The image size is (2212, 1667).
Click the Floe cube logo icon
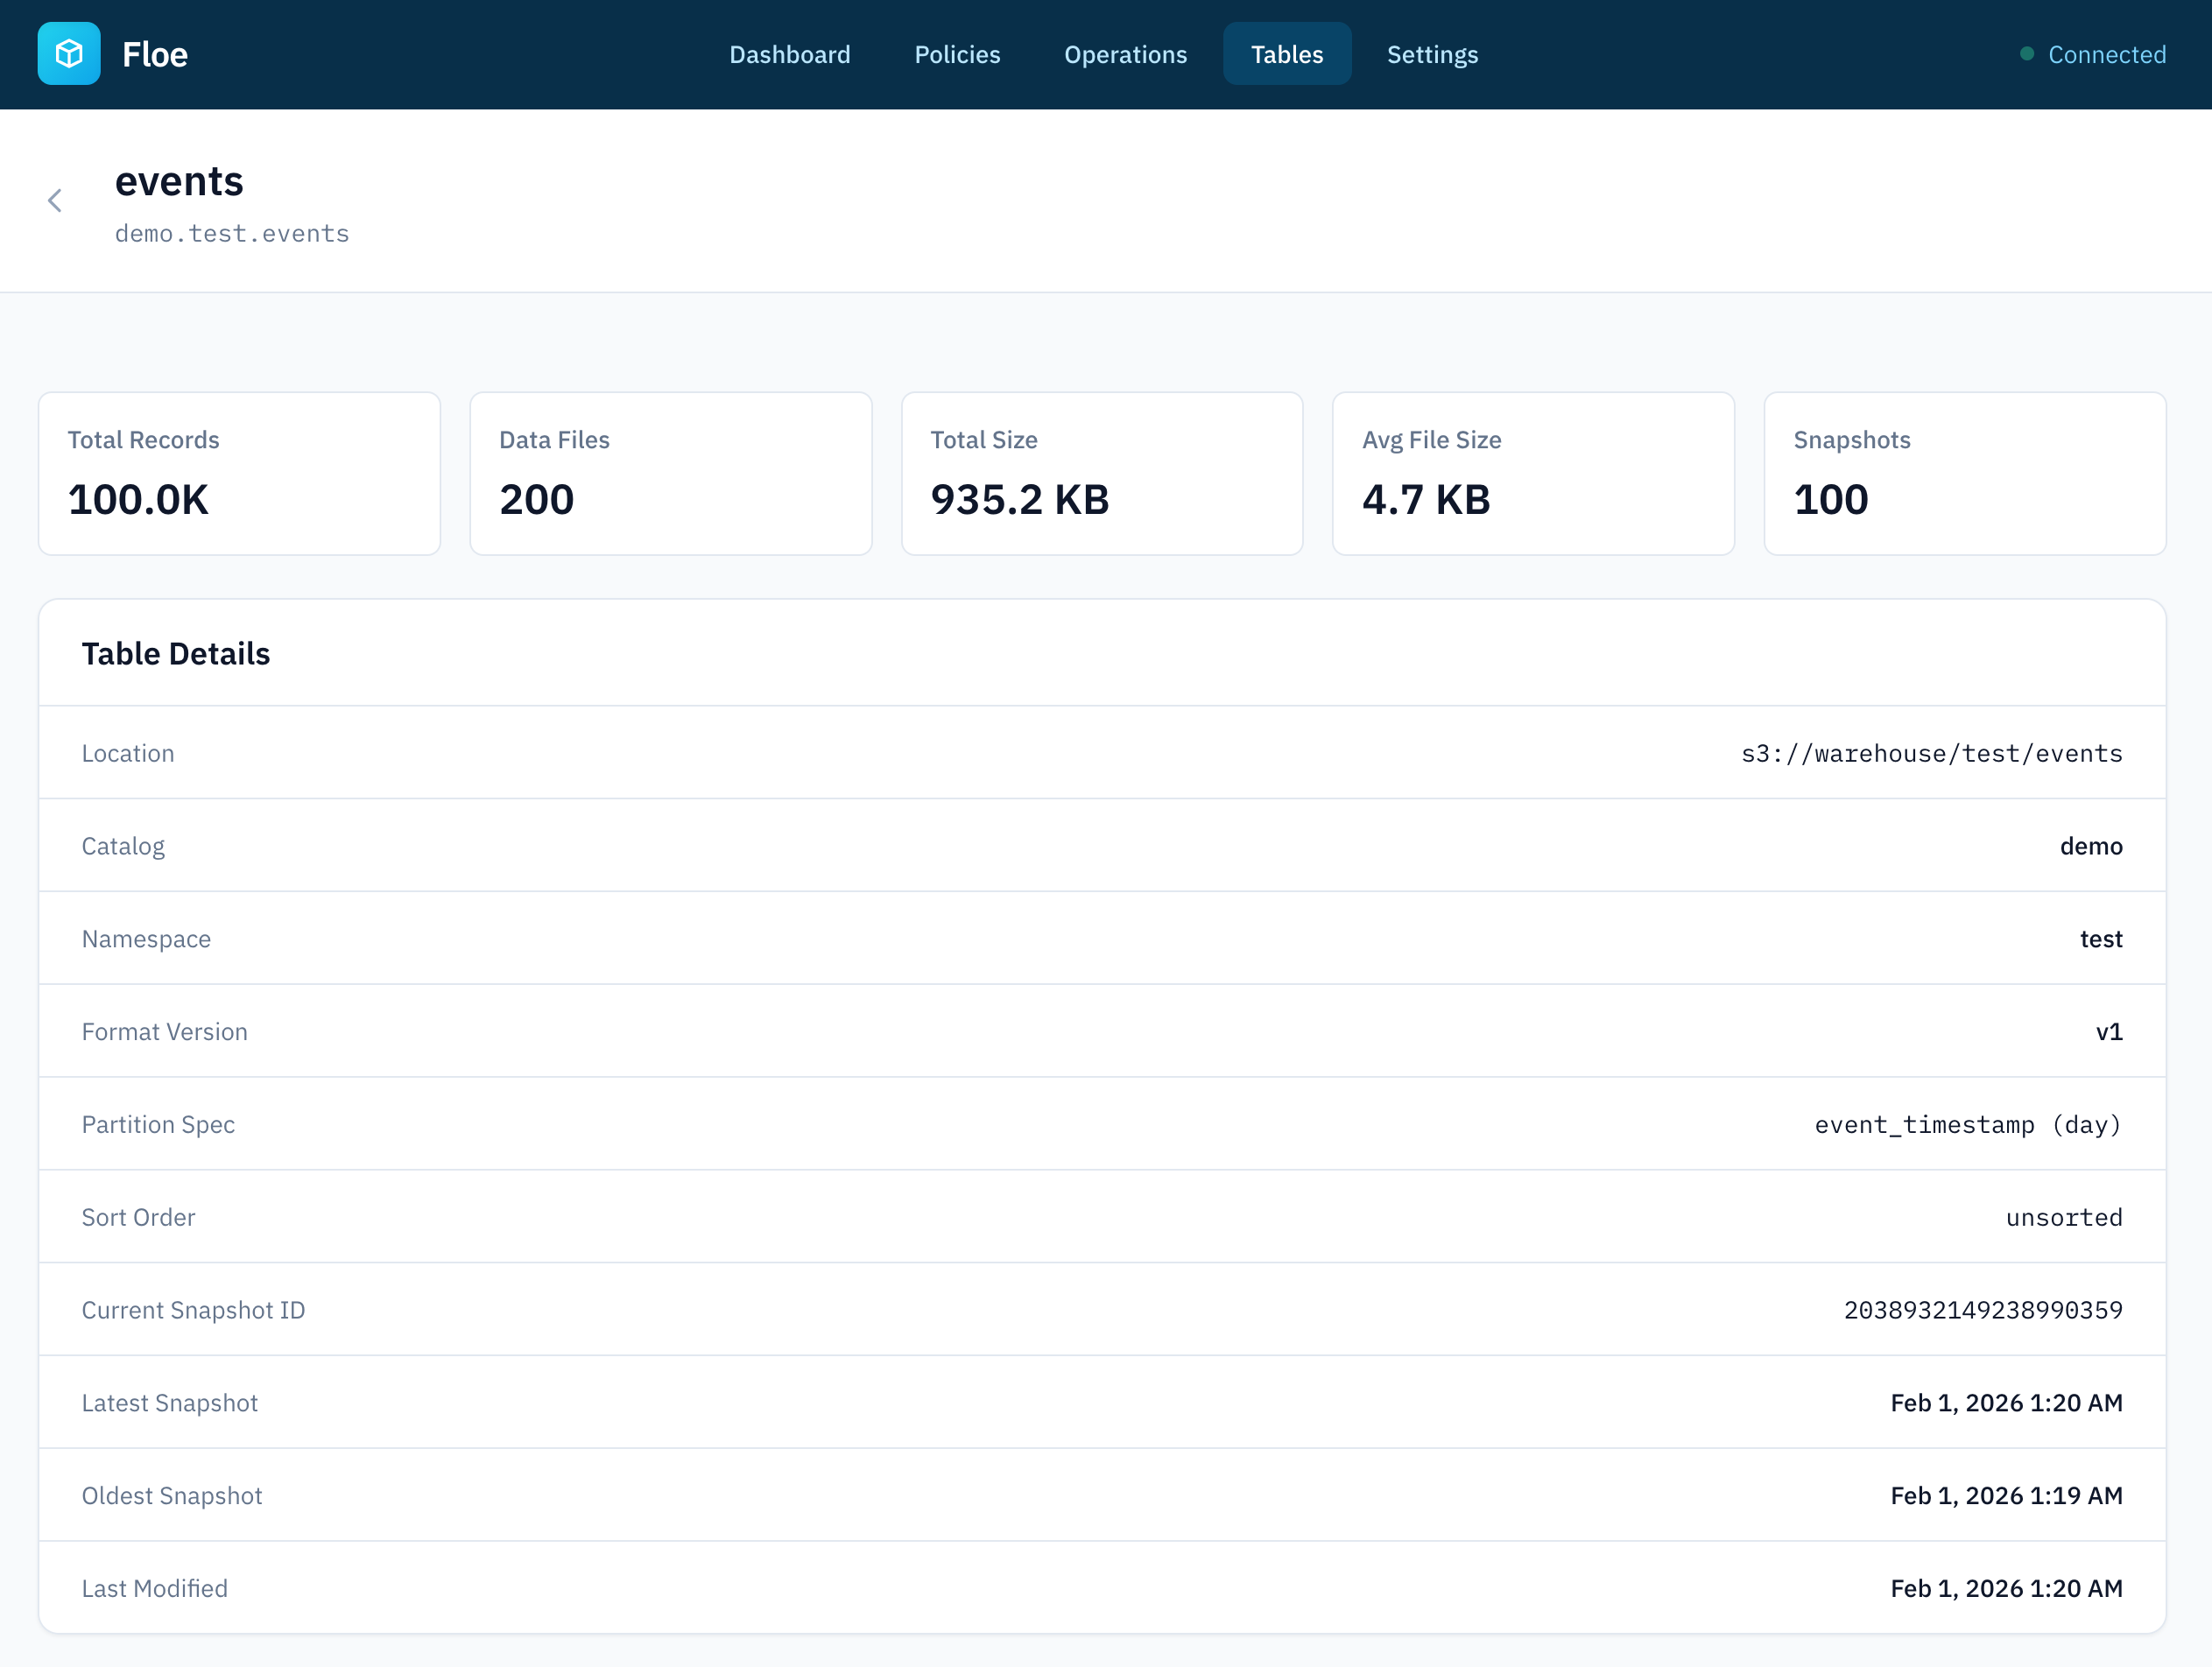click(69, 54)
